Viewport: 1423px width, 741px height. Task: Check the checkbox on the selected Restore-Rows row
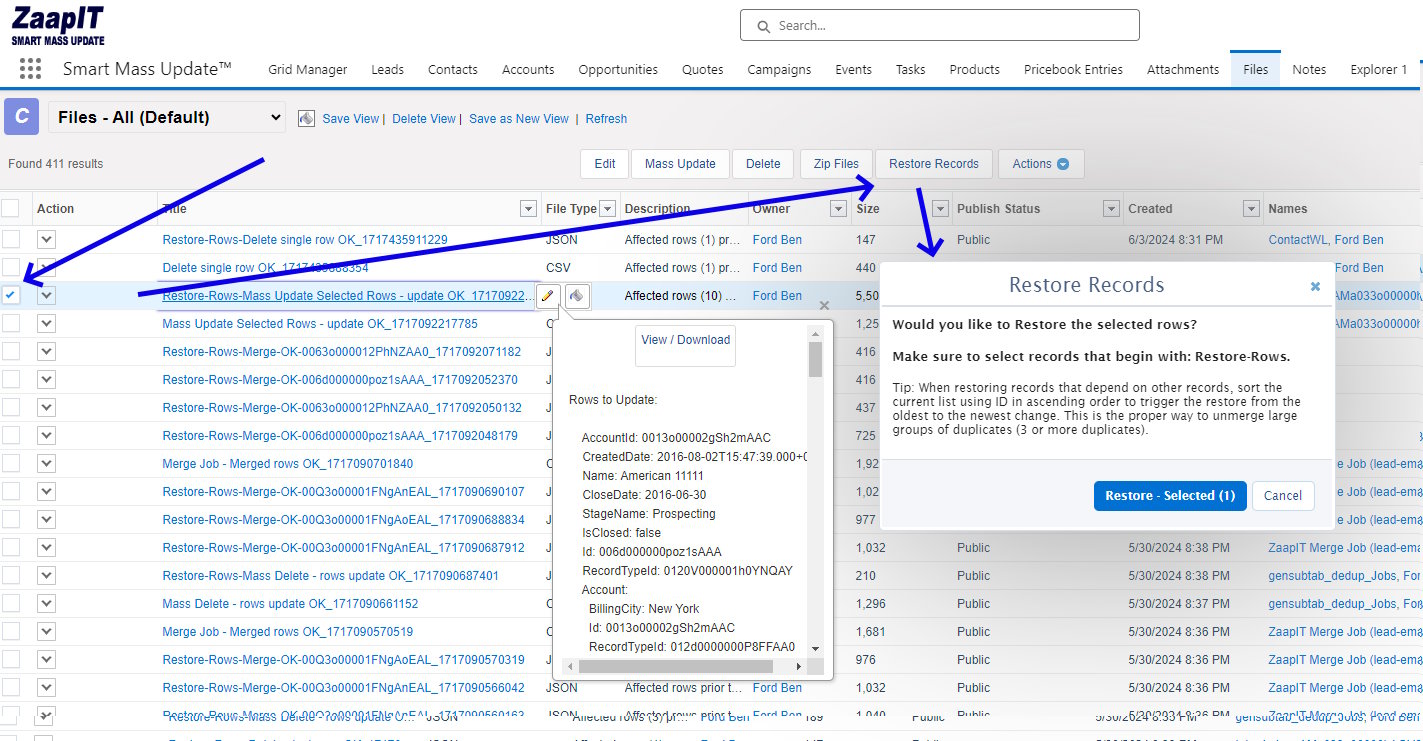pyautogui.click(x=13, y=295)
